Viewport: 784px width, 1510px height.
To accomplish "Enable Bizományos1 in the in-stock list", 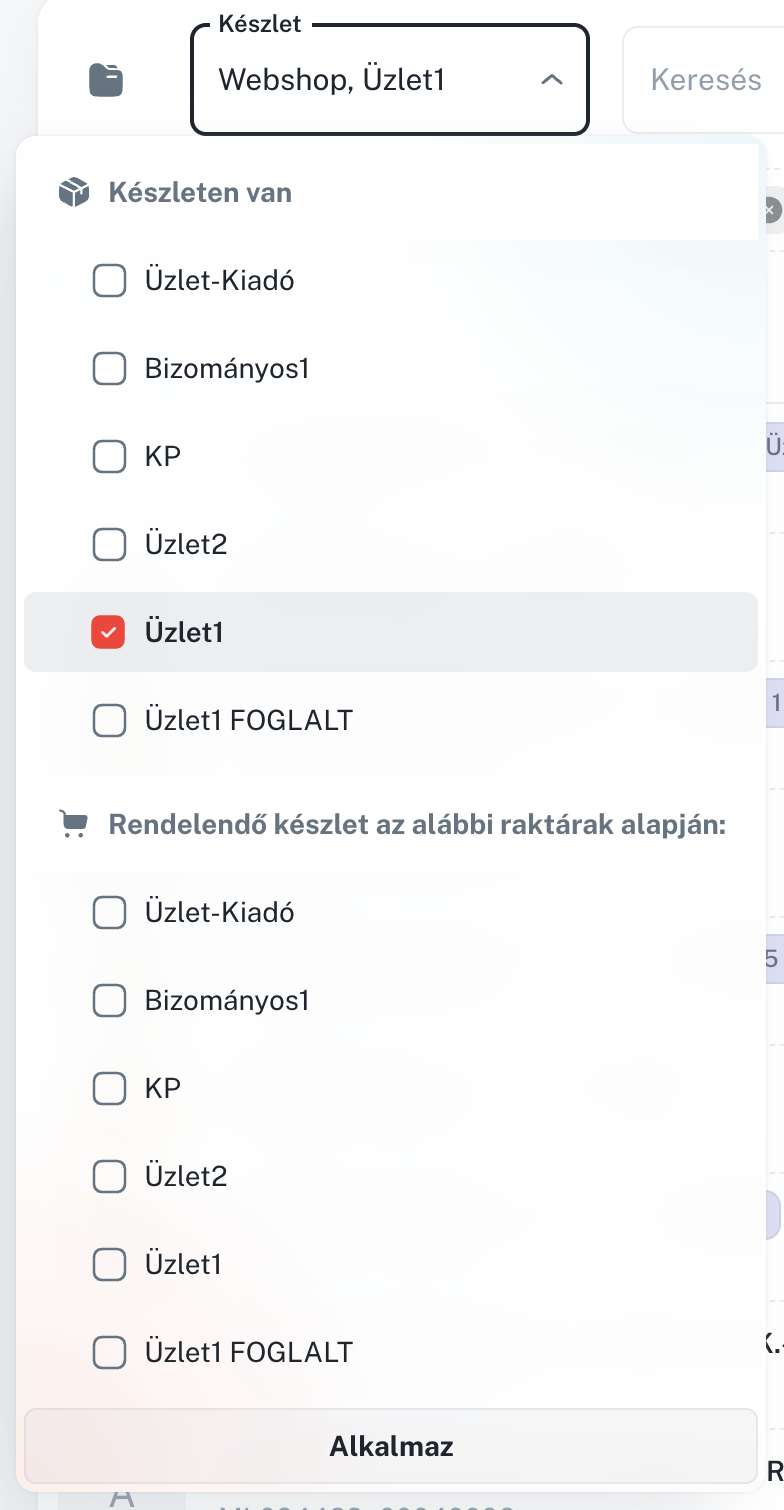I will (109, 369).
